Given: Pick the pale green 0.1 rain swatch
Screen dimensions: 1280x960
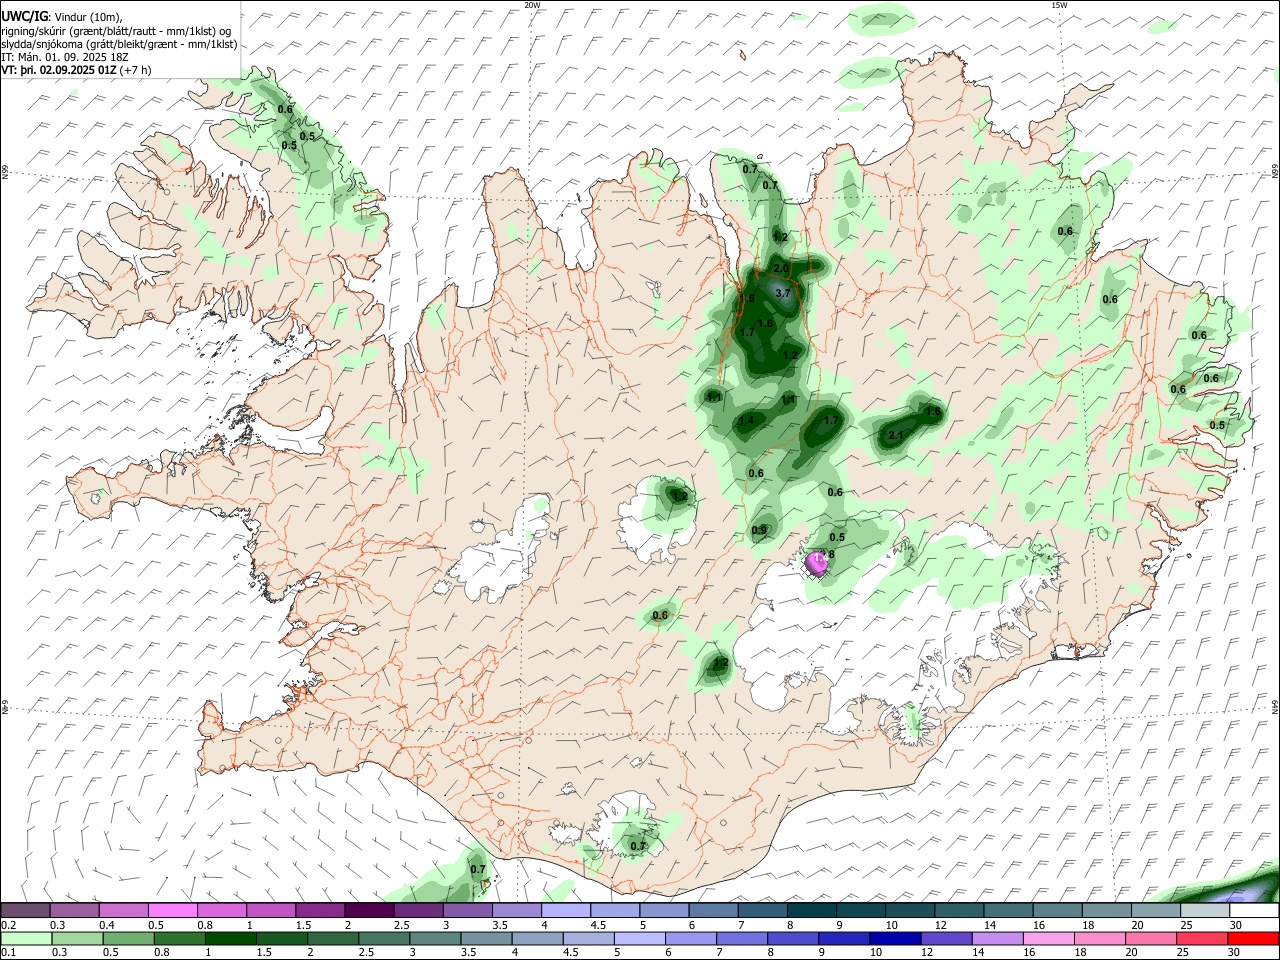Looking at the screenshot, I should (x=25, y=938).
